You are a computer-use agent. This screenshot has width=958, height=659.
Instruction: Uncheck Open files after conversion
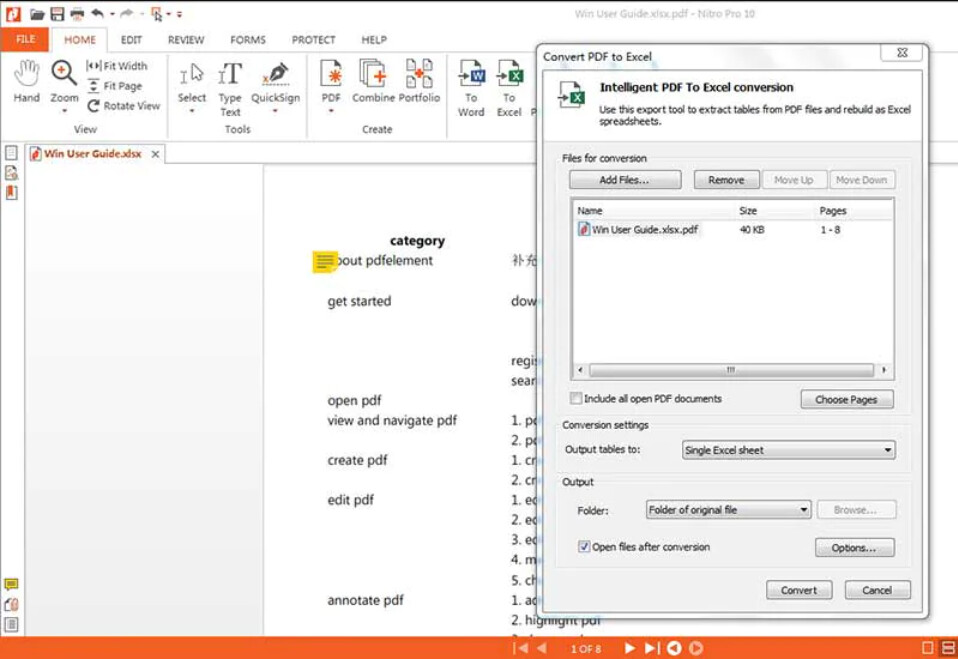(584, 547)
